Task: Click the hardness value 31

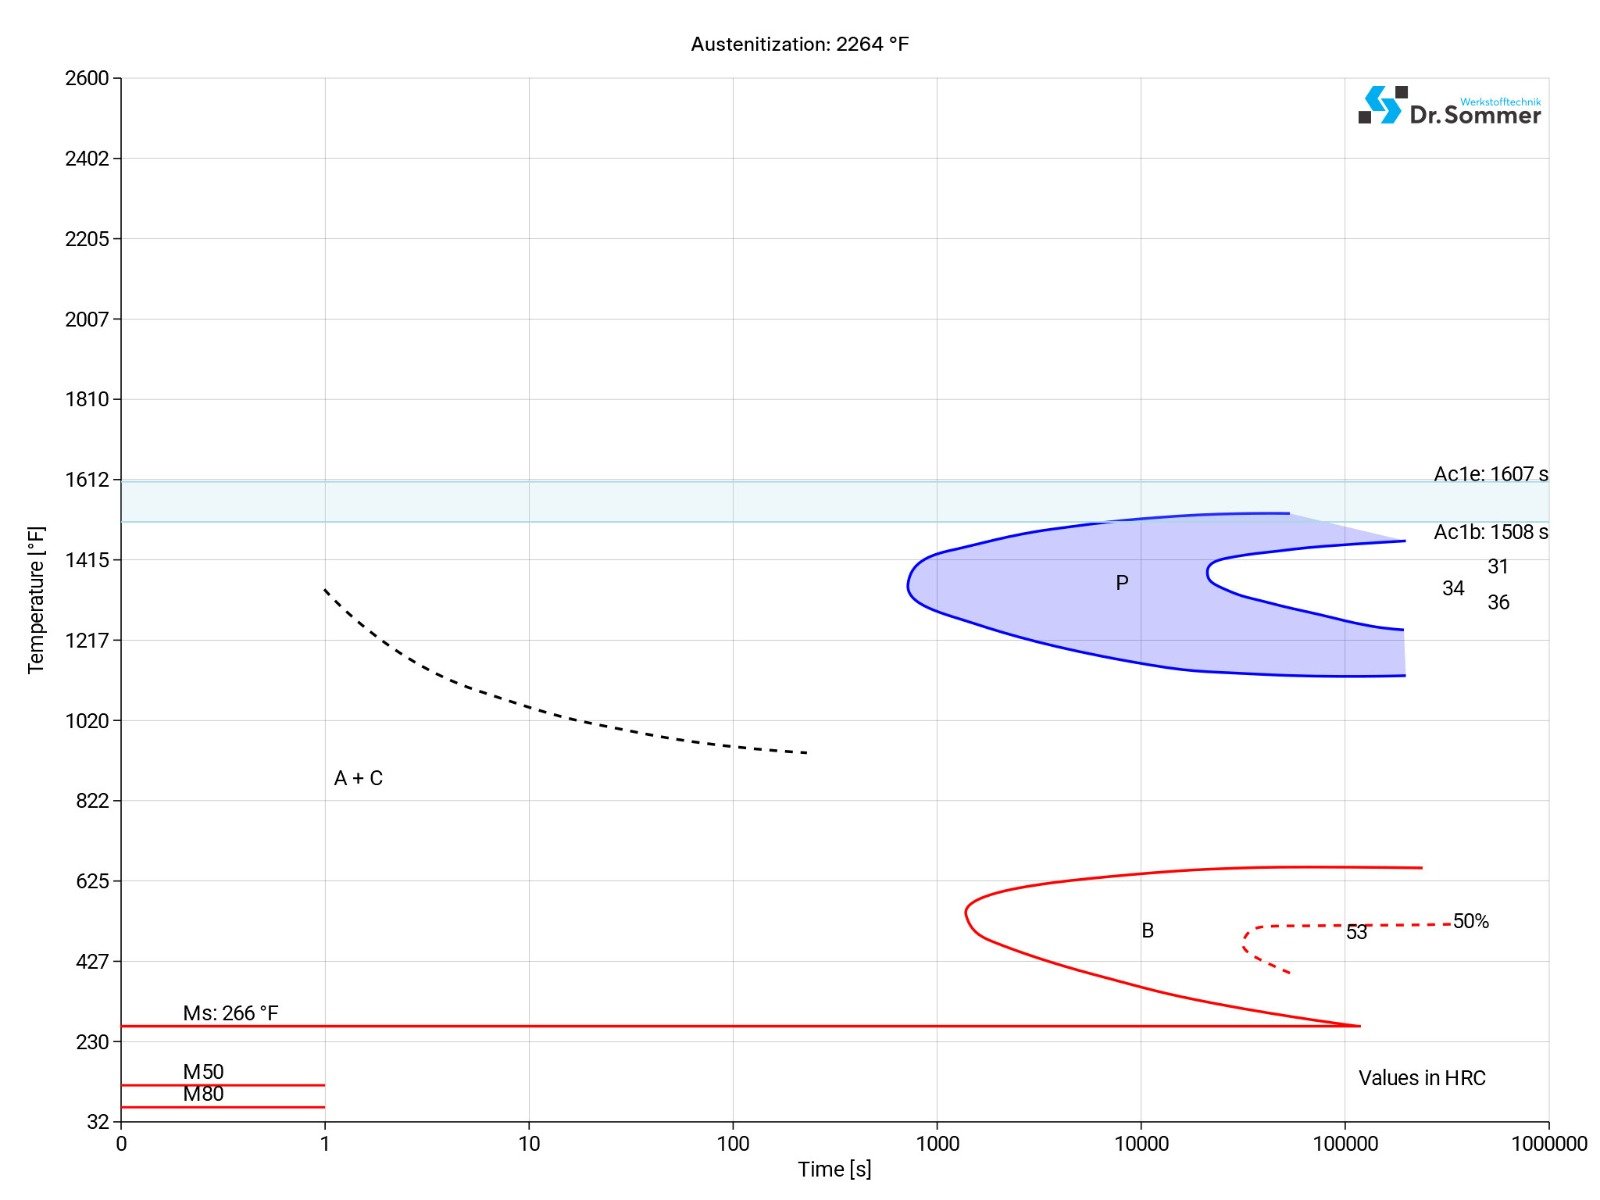Action: click(1498, 567)
